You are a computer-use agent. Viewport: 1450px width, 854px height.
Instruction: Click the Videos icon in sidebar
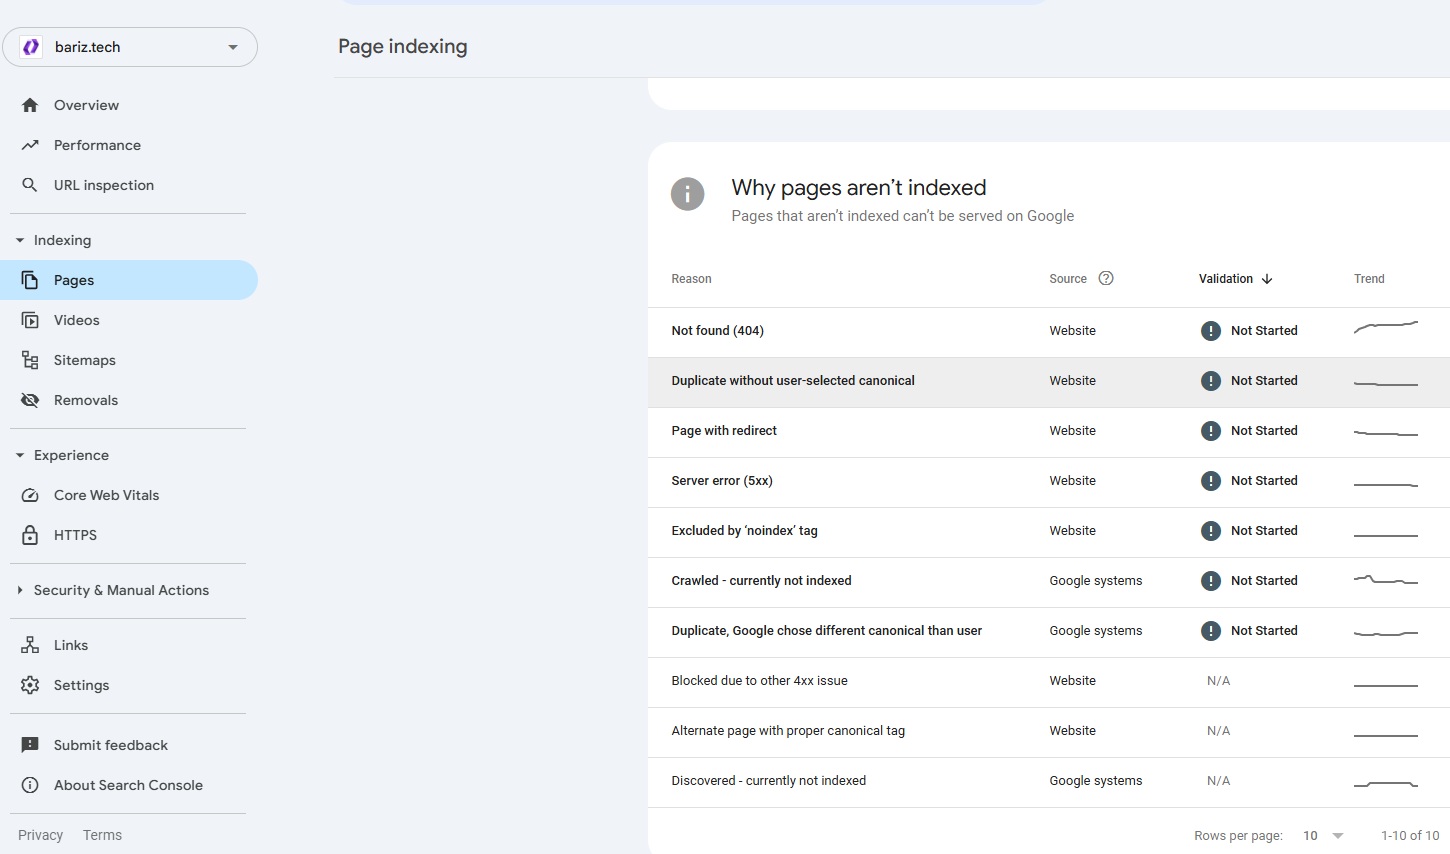coord(30,320)
